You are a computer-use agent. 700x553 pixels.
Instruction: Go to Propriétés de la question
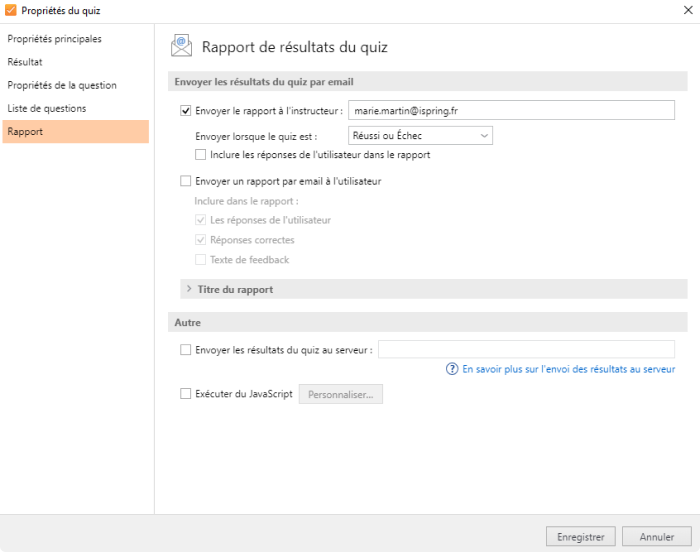coord(62,85)
